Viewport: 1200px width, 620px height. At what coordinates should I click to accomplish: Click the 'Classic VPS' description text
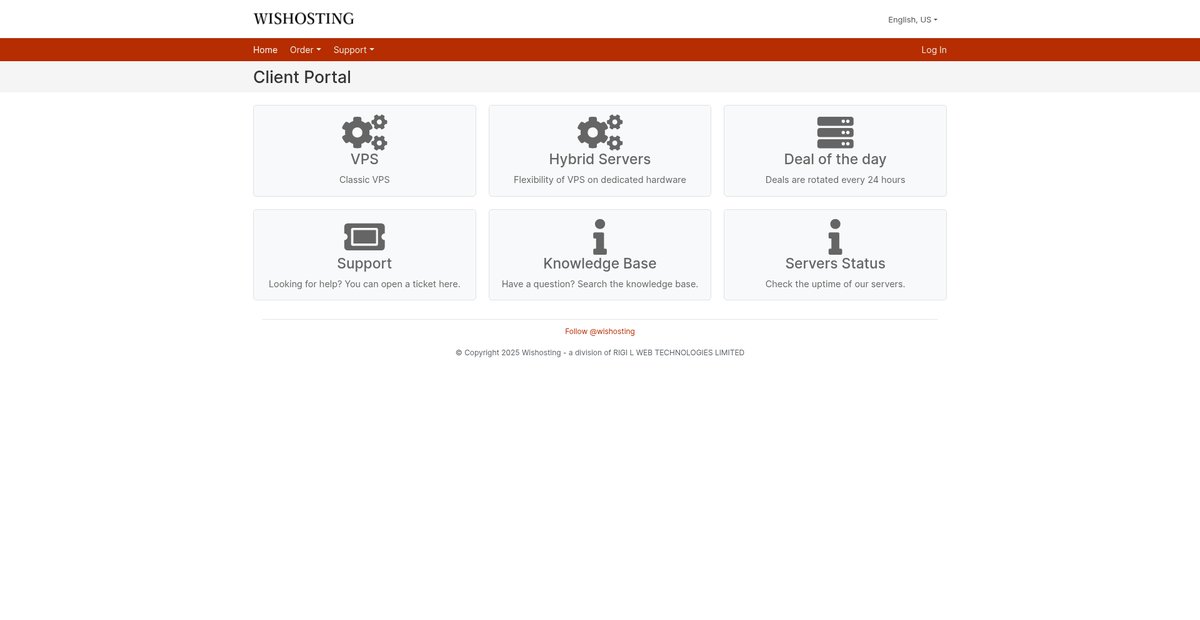tap(364, 180)
